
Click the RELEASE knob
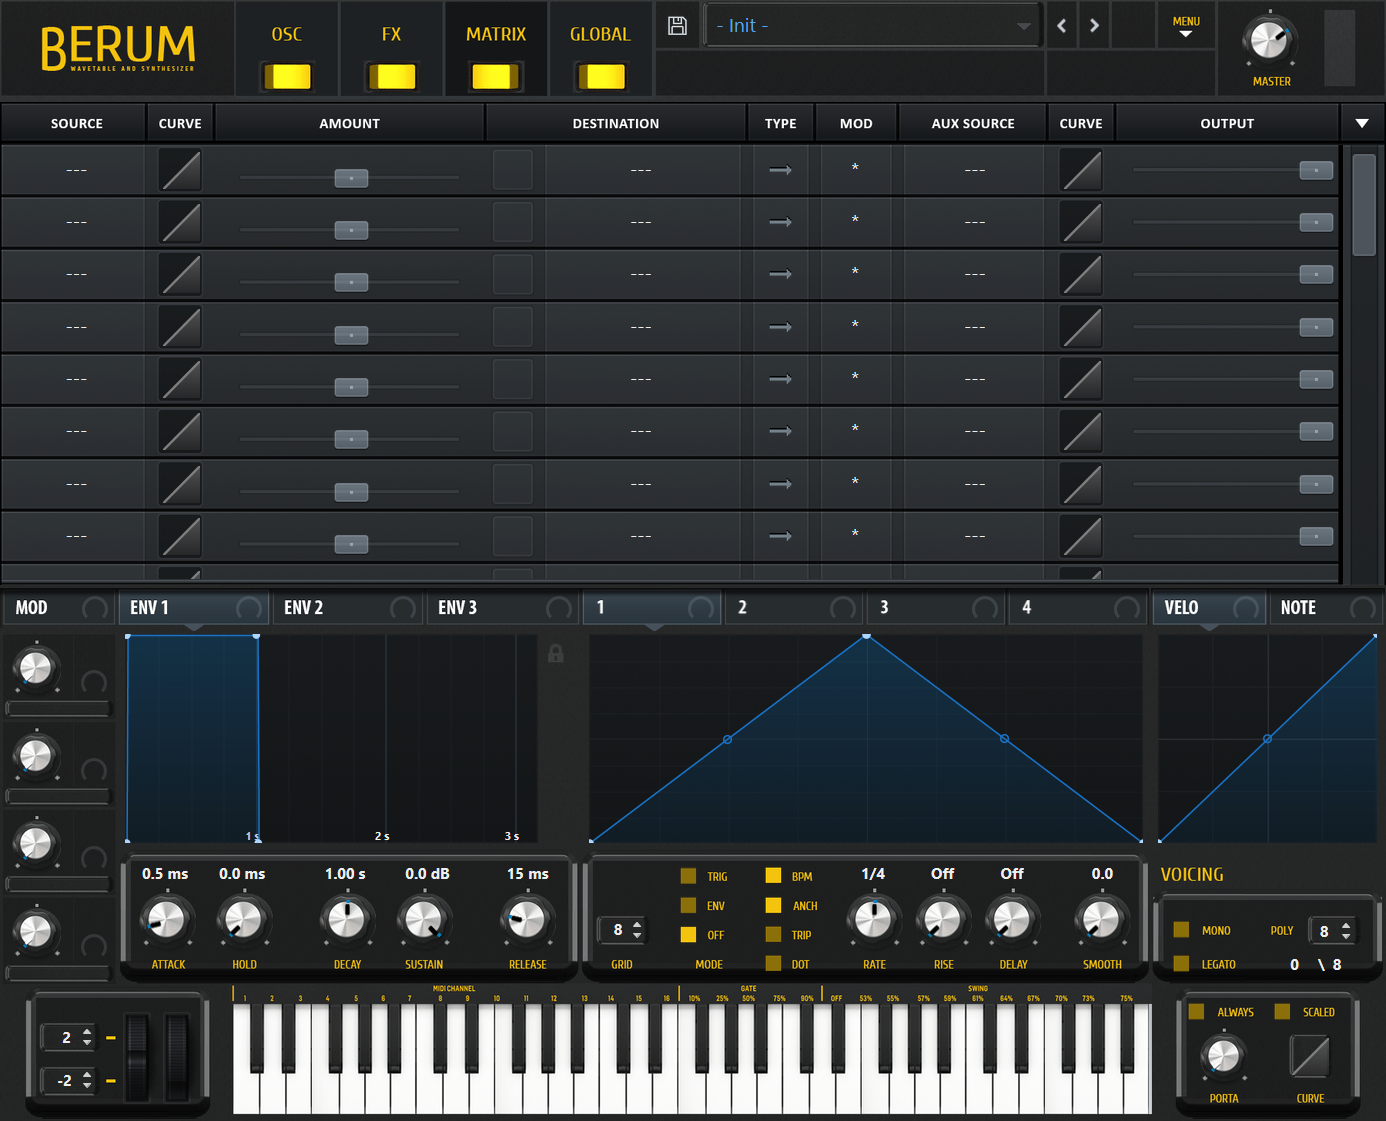tap(527, 920)
